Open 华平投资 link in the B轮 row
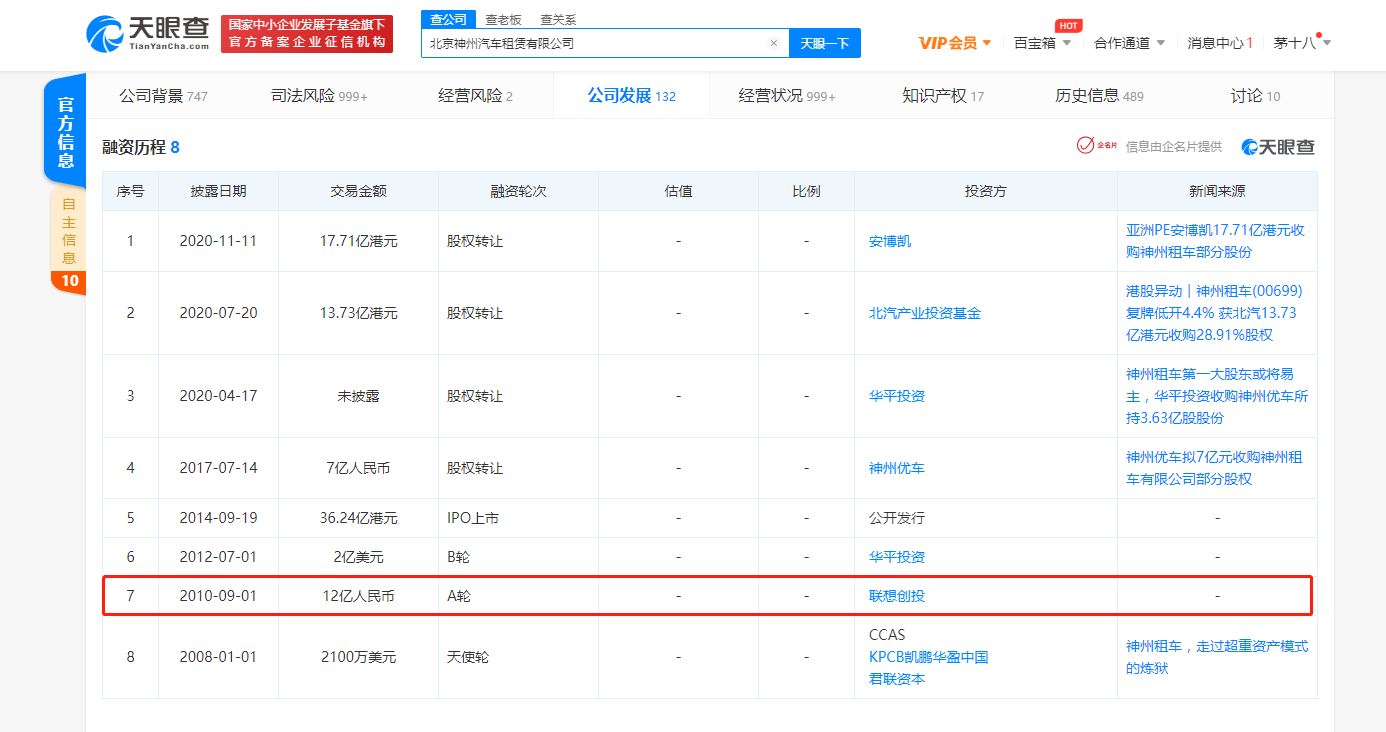Image resolution: width=1386 pixels, height=732 pixels. 897,557
